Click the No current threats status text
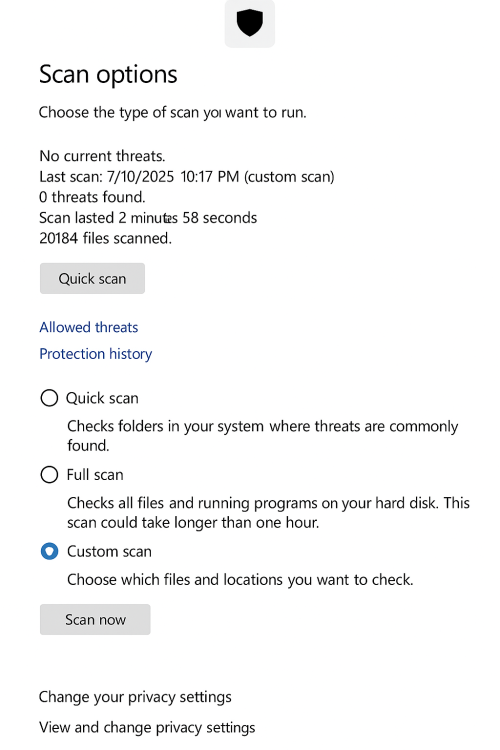Screen dimensions: 500x750 pos(102,156)
